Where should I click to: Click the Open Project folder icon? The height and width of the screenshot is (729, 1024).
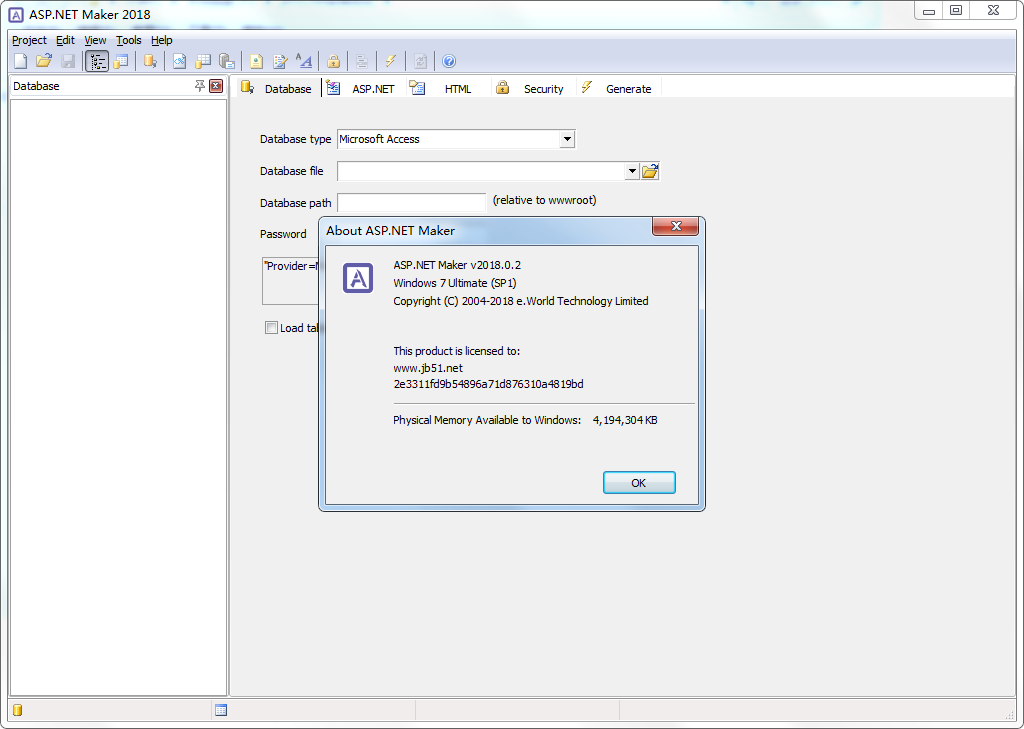(44, 61)
